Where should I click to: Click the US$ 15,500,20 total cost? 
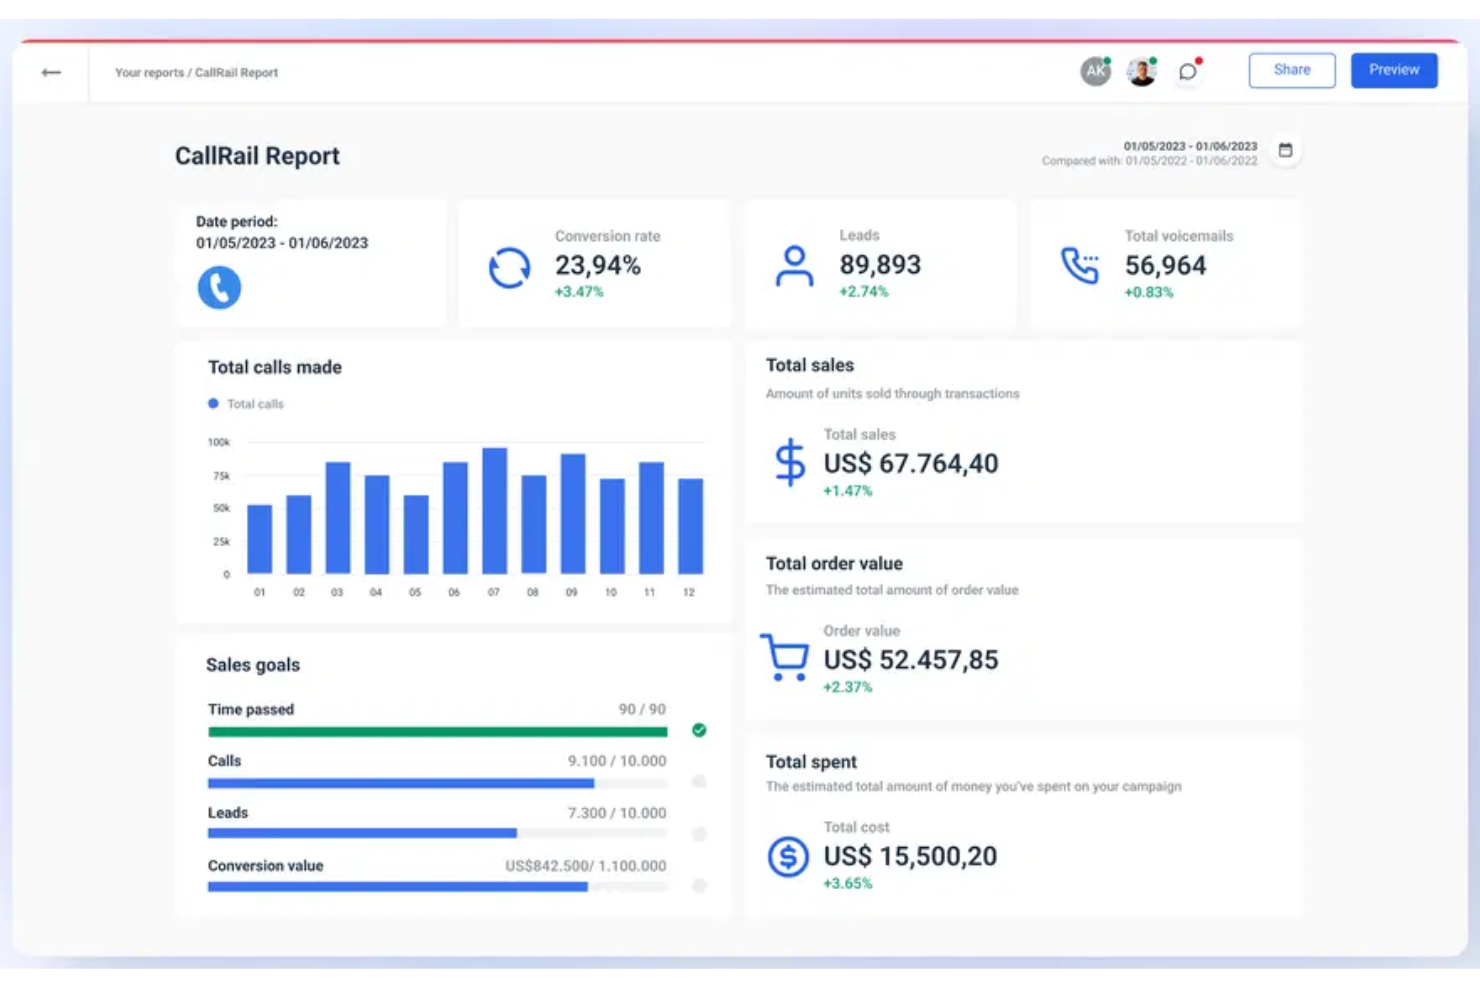coord(910,856)
